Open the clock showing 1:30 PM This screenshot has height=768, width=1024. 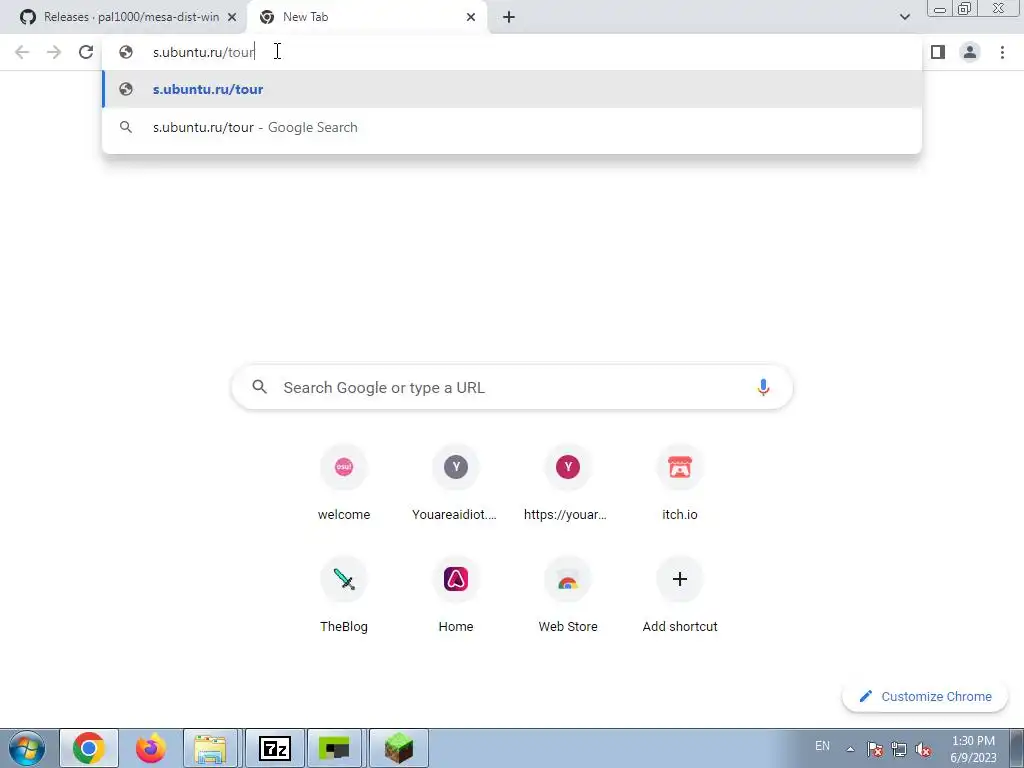click(973, 749)
